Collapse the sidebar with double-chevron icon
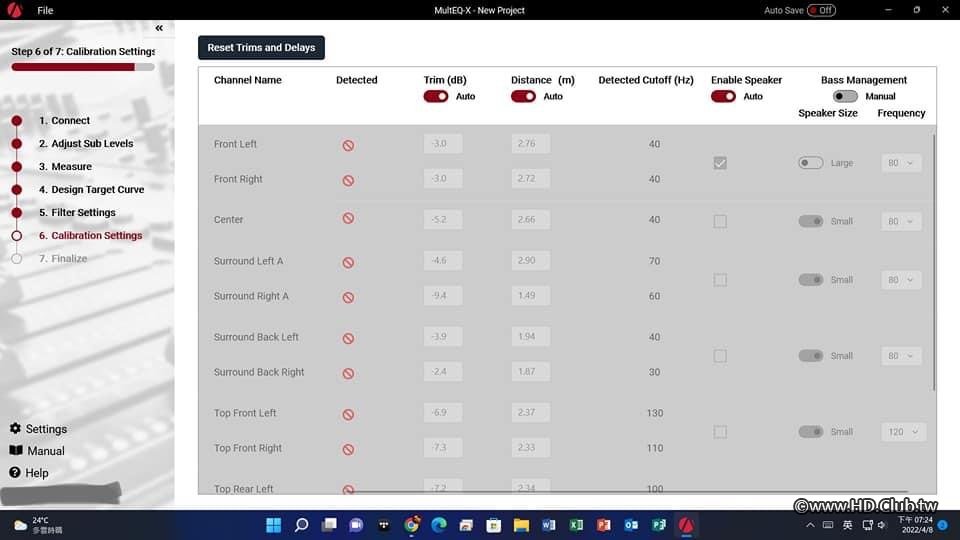 point(159,28)
